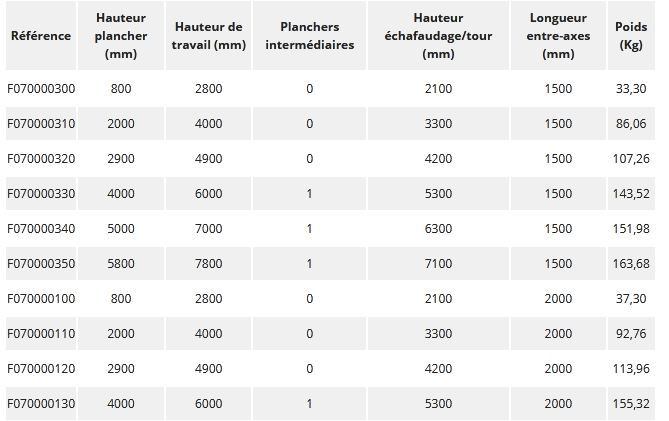Click reference F070000350
This screenshot has width=669, height=421.
tap(41, 264)
